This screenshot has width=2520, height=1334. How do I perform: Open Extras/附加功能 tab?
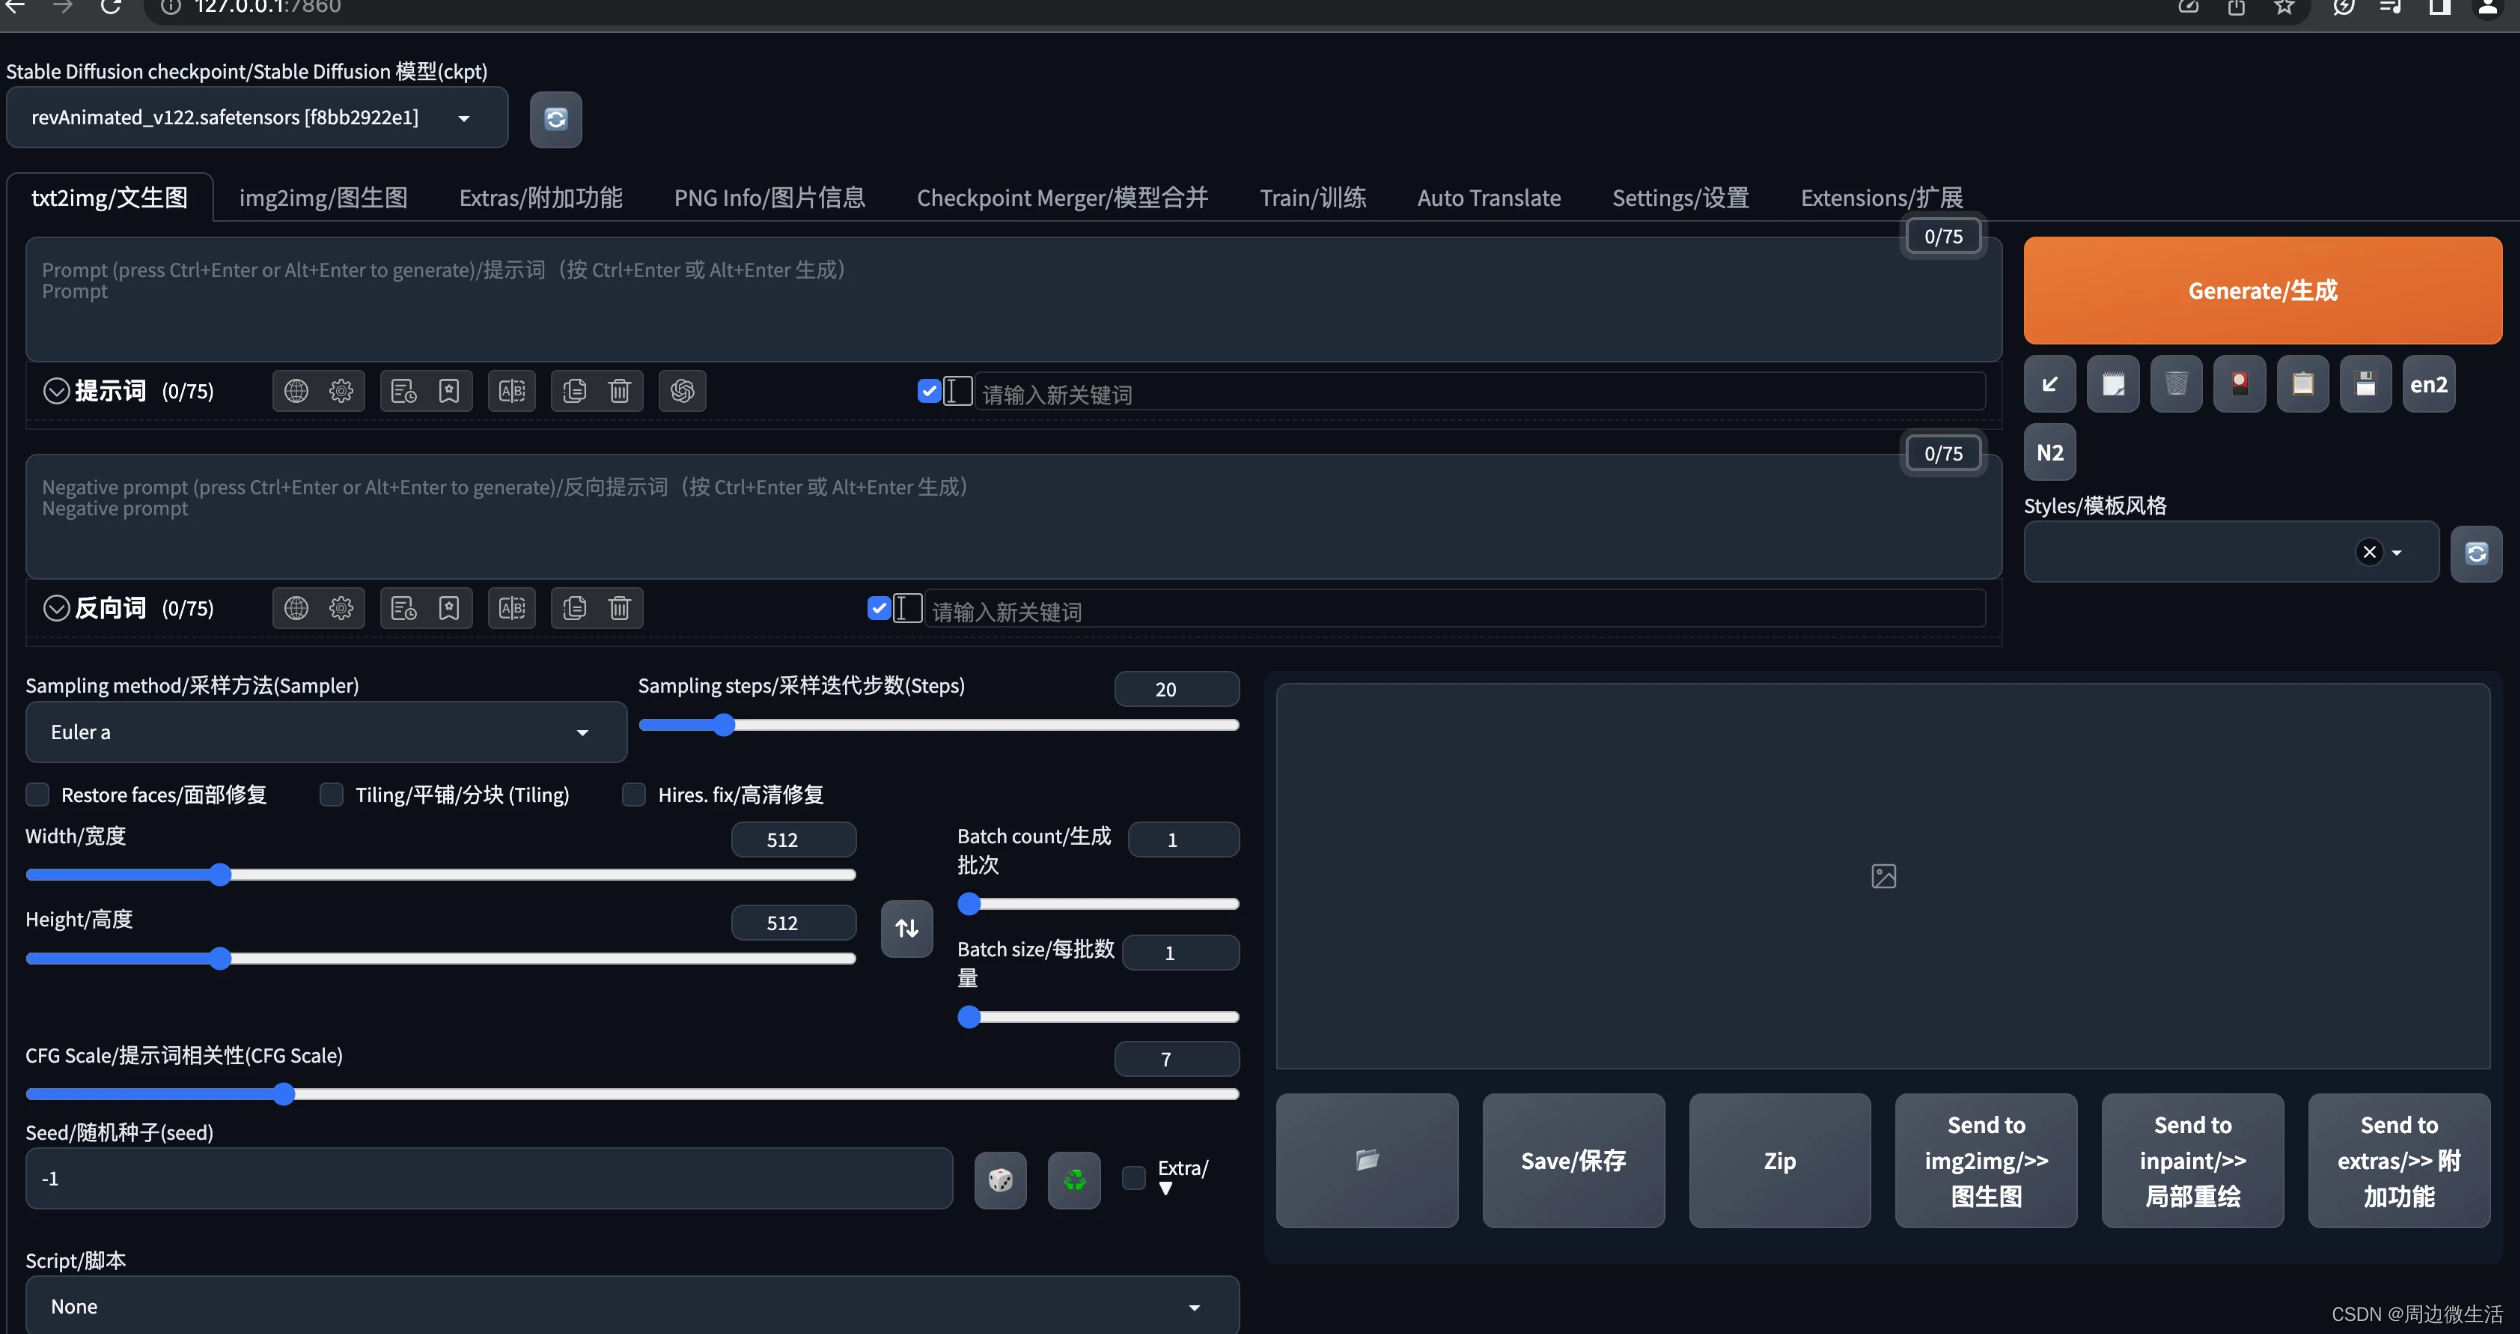coord(541,198)
